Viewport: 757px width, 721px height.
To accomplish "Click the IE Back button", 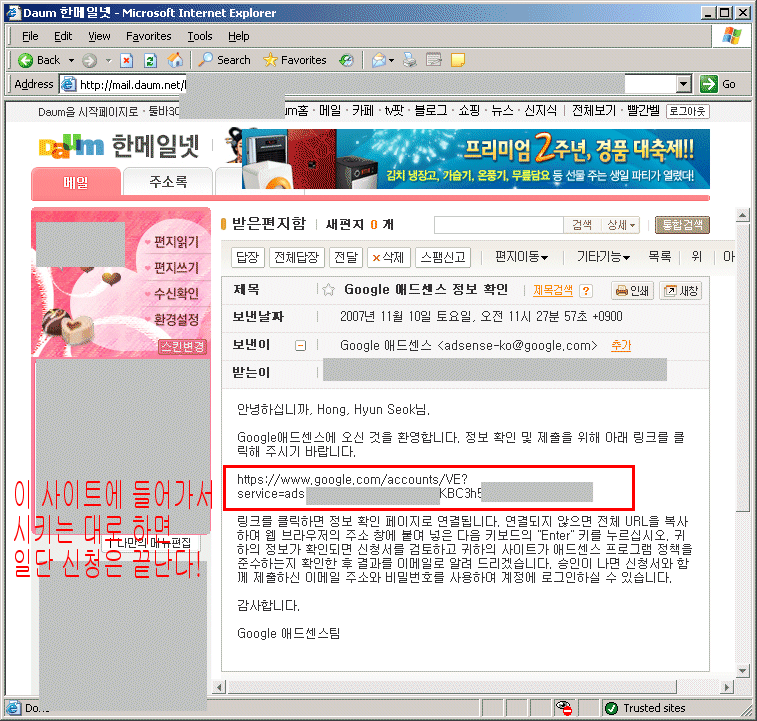I will click(39, 60).
